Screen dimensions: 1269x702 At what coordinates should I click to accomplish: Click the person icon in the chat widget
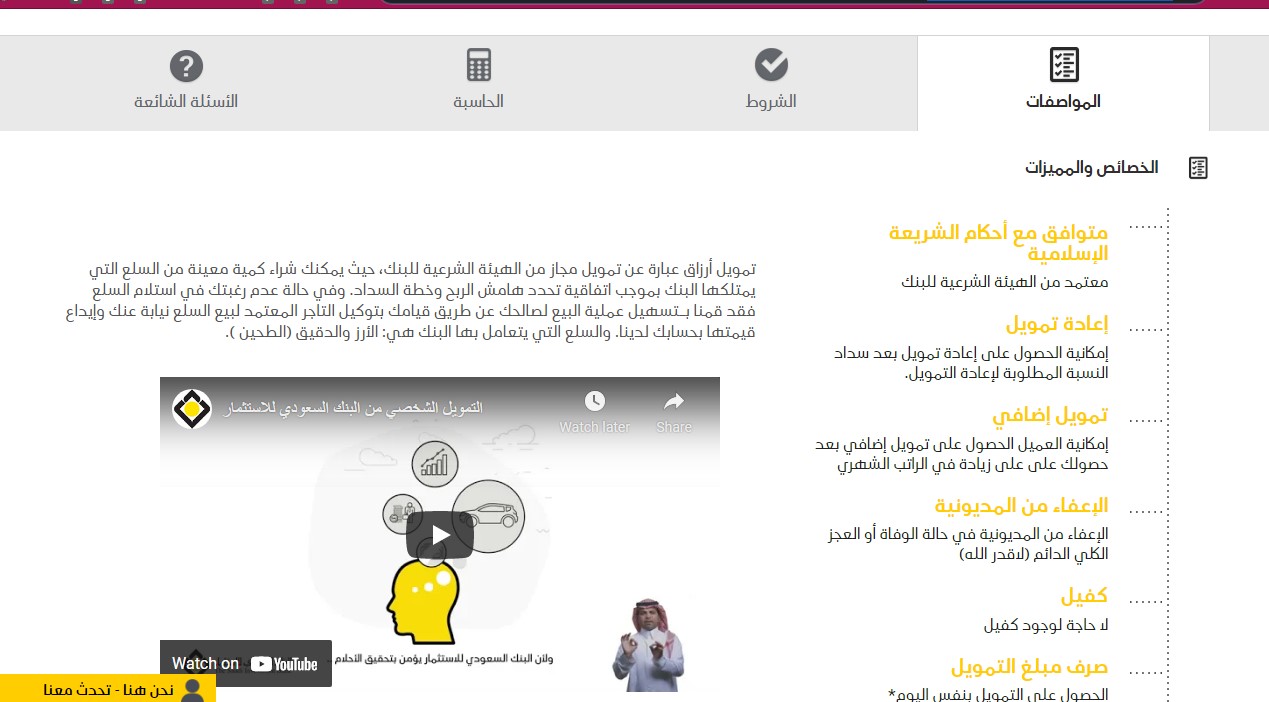(194, 689)
